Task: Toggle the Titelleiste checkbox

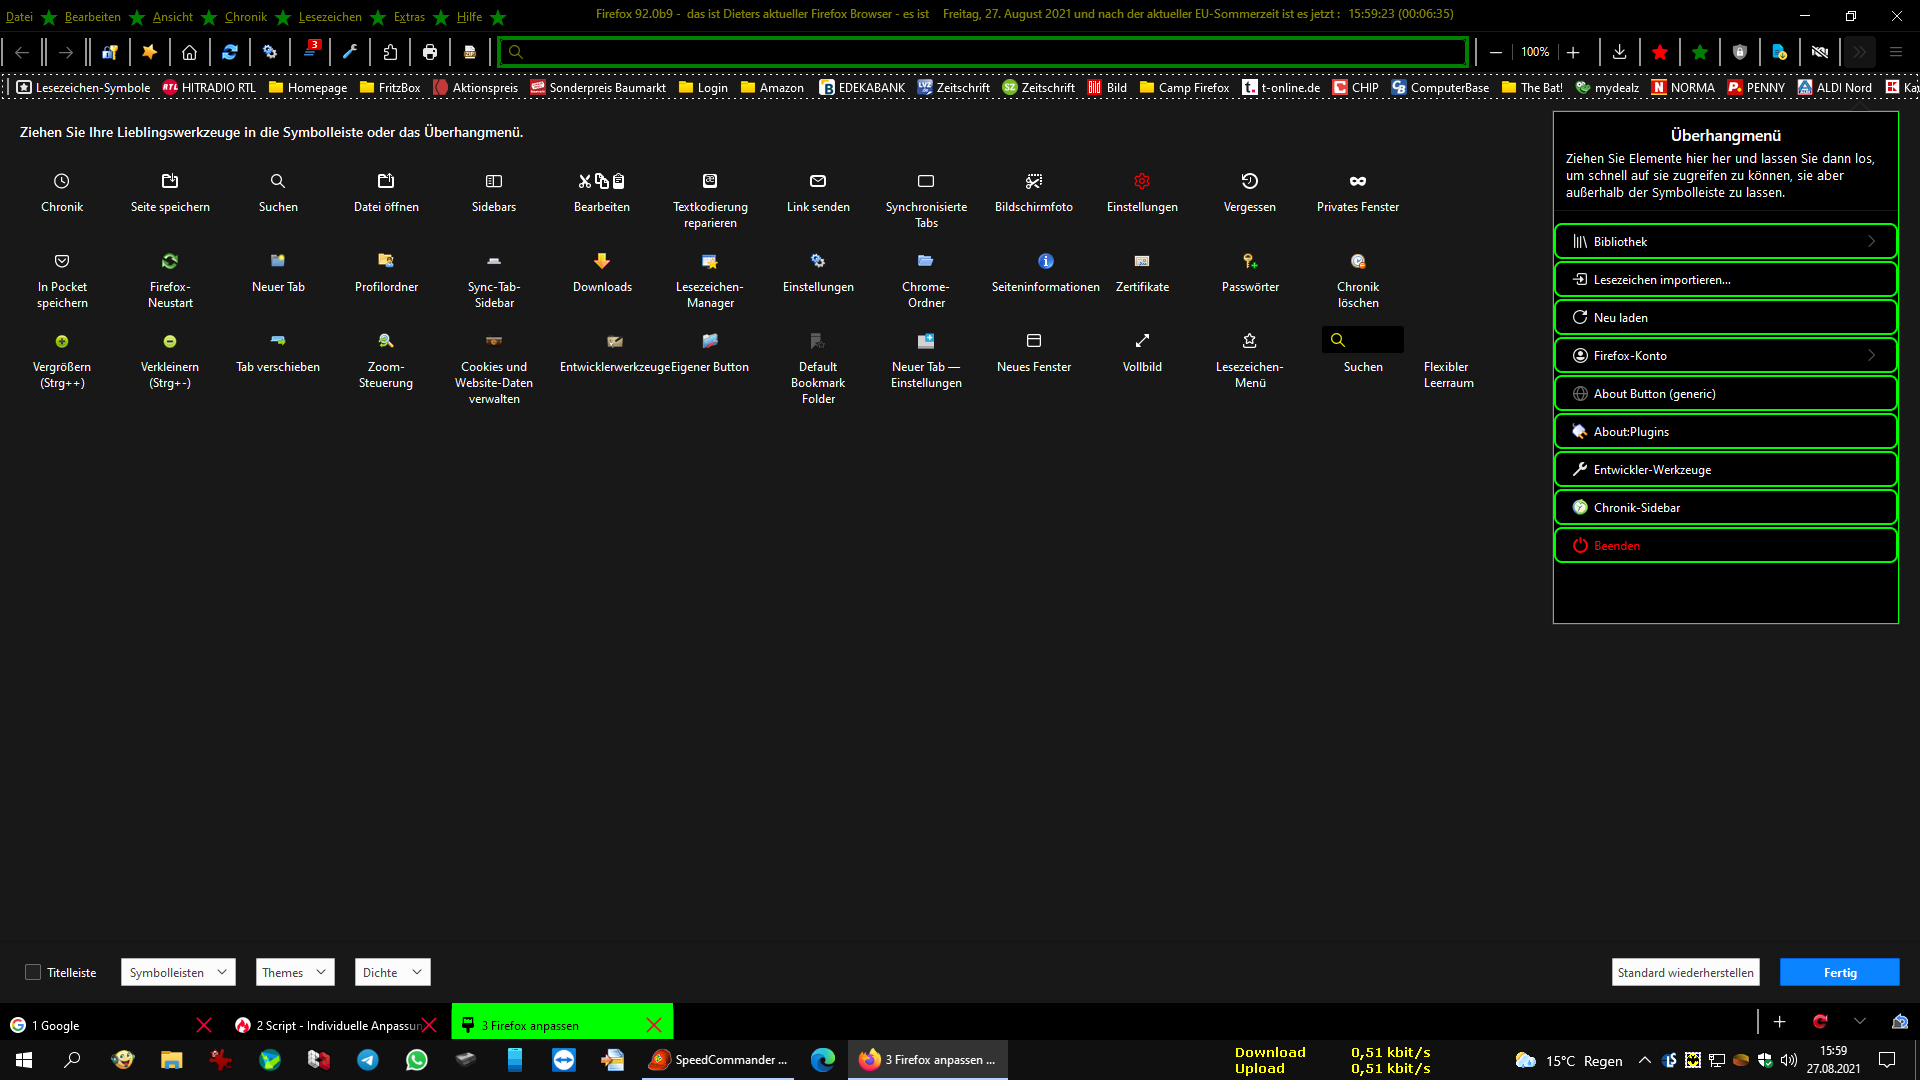Action: click(33, 972)
